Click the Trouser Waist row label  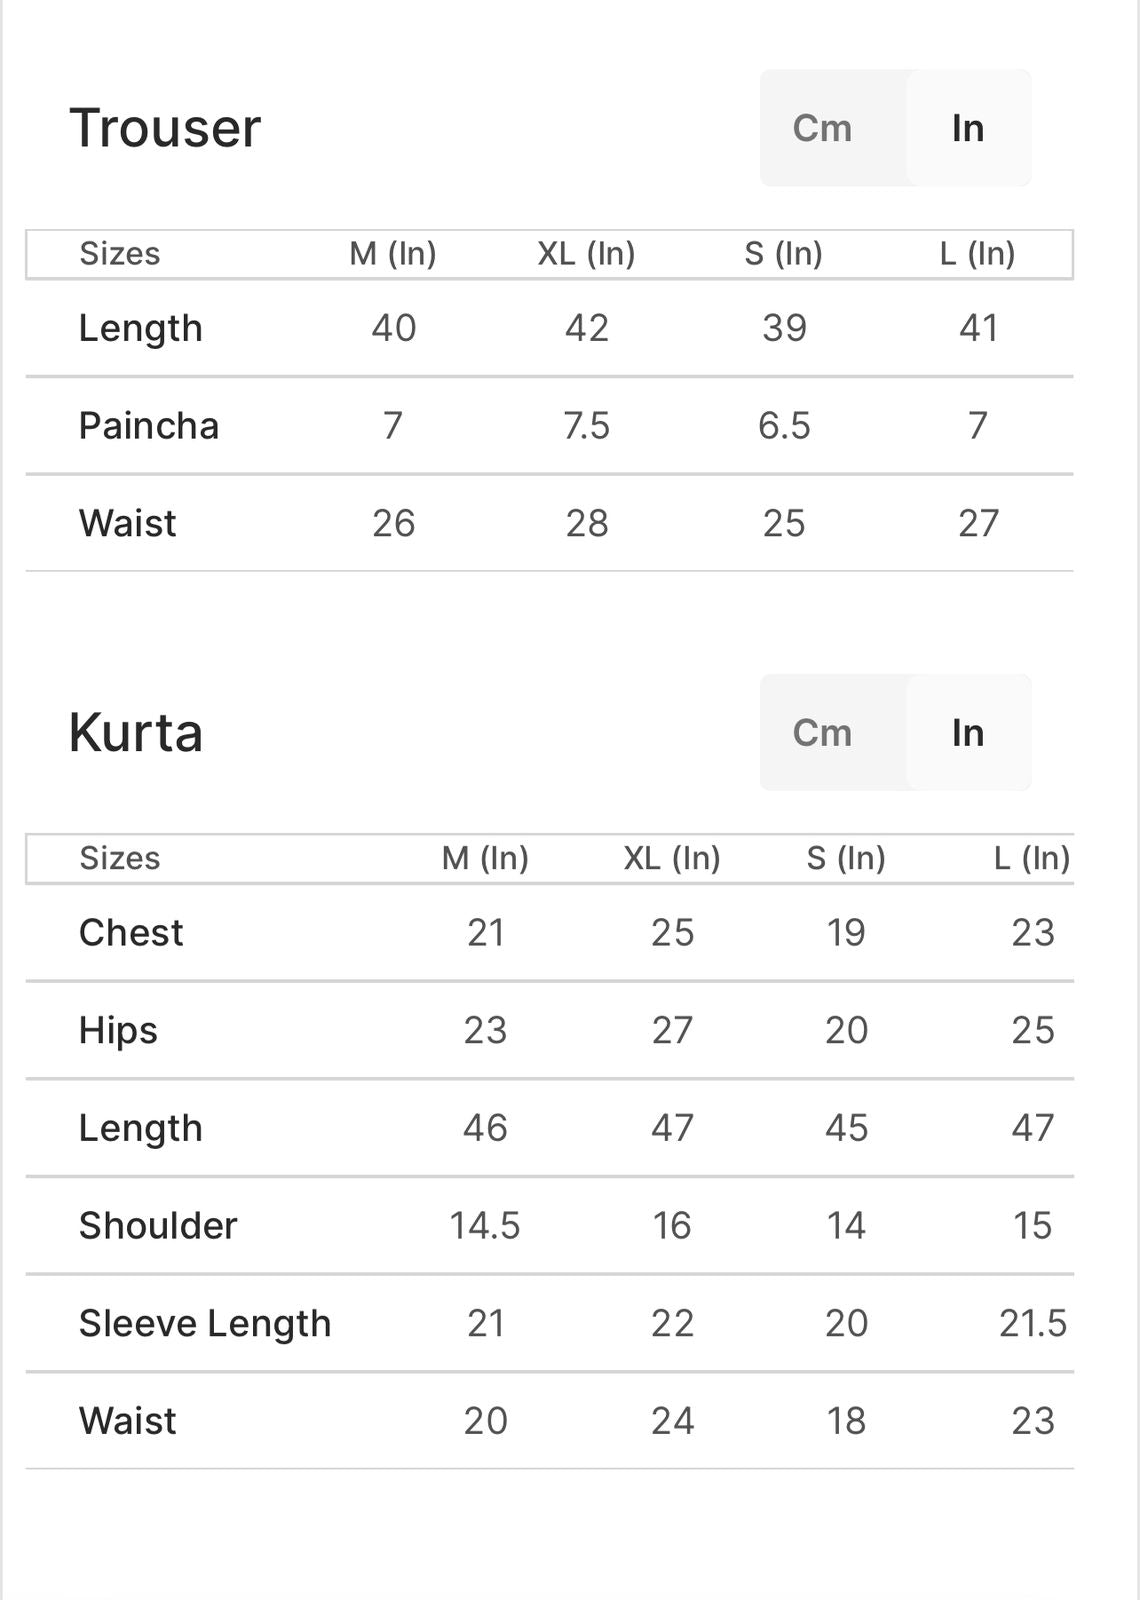point(128,523)
